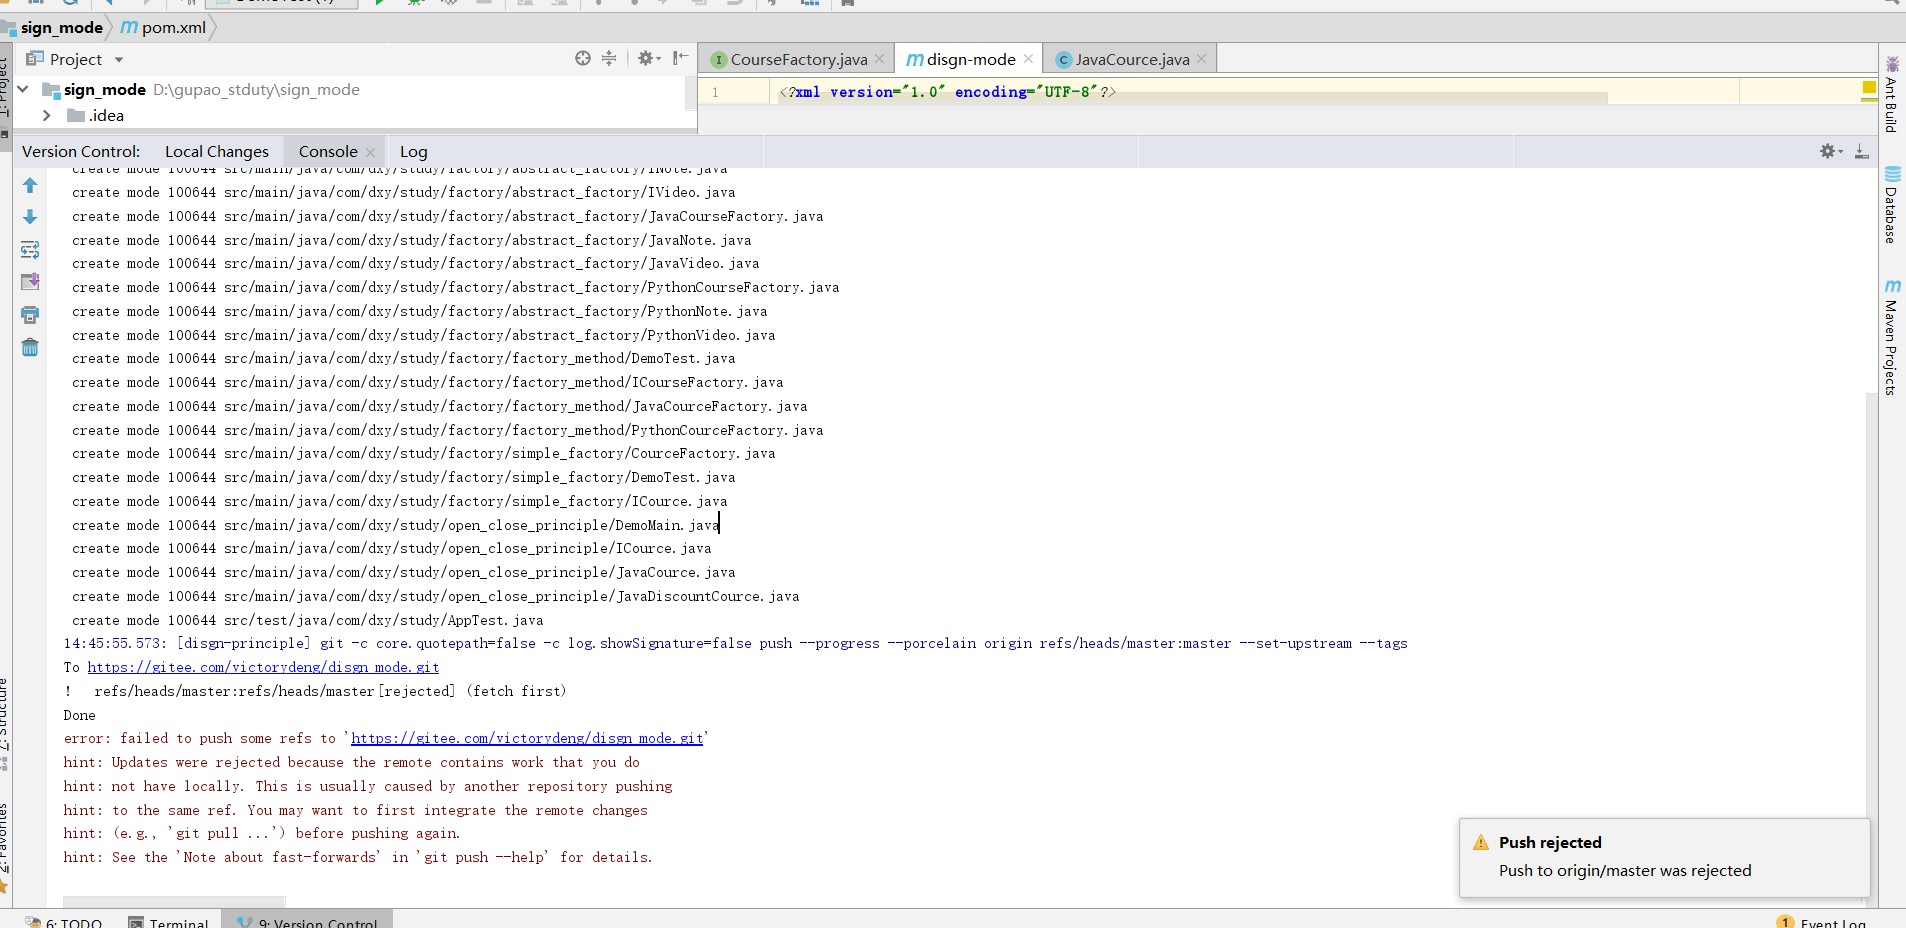The width and height of the screenshot is (1906, 928).
Task: Click yellow inspection marker at editor top-right
Action: pyautogui.click(x=1869, y=88)
